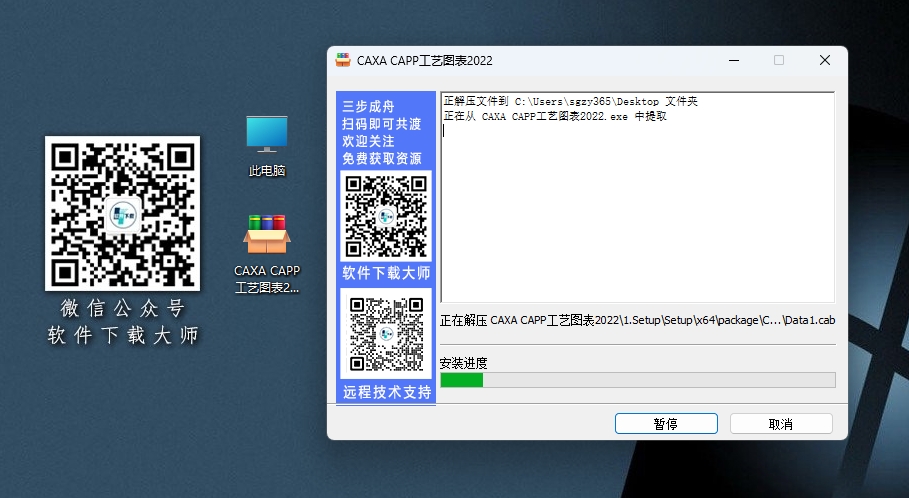Click the 三步成舟 banner text
Viewport: 909px width, 498px height.
[368, 107]
